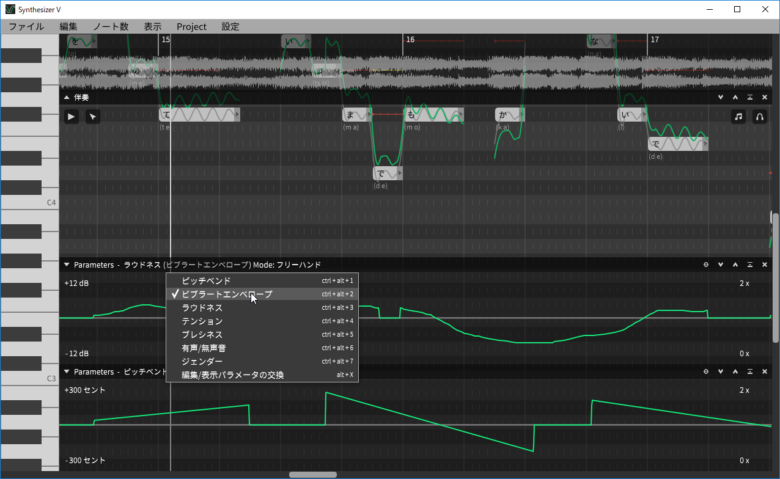This screenshot has height=479, width=780.
Task: Click measure marker 16 in the ruler
Action: (410, 39)
